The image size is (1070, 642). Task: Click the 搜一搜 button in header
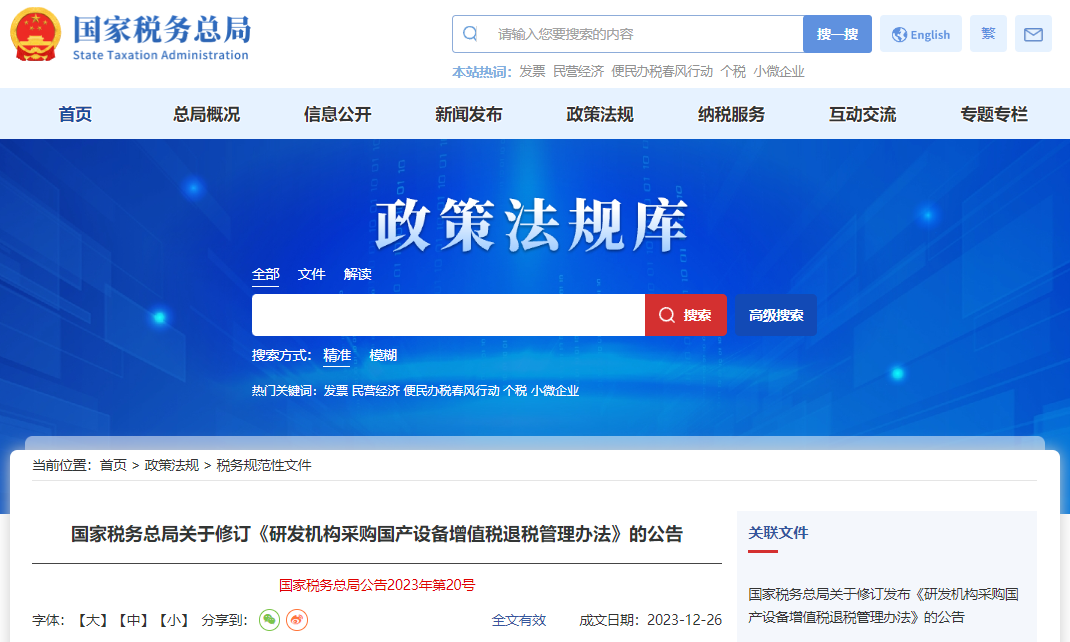[837, 34]
